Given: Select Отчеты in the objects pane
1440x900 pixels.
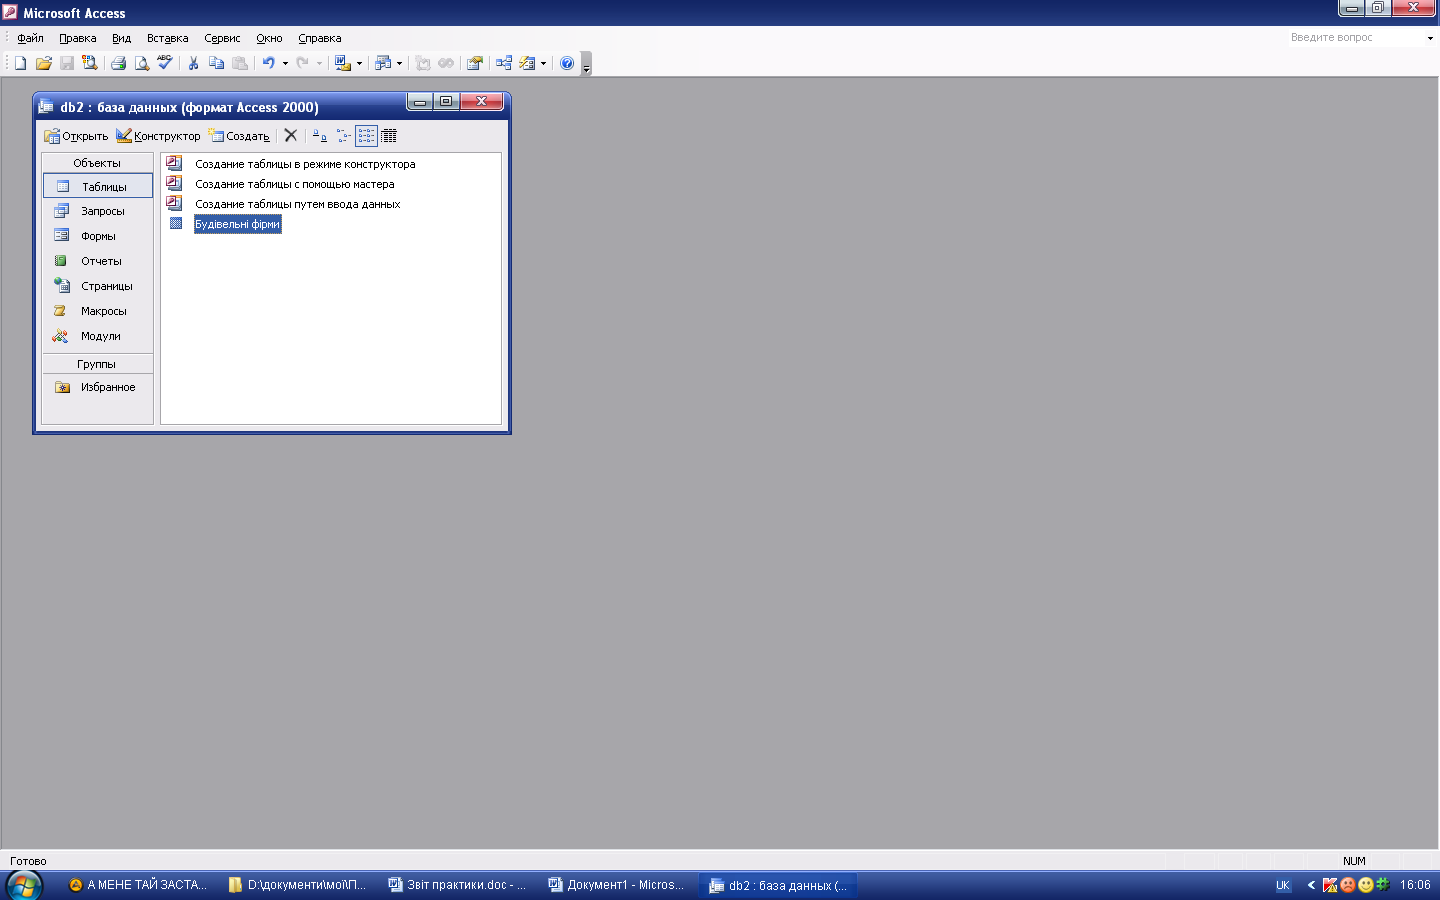Looking at the screenshot, I should pos(98,261).
